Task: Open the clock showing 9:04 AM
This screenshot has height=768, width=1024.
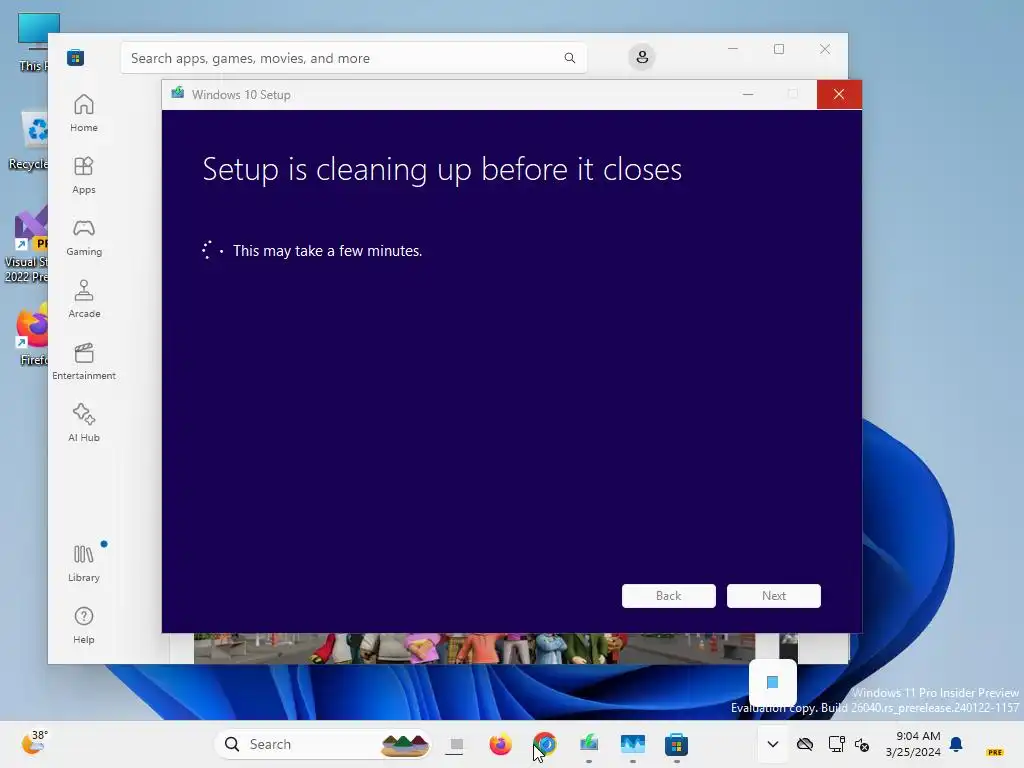Action: (x=913, y=744)
